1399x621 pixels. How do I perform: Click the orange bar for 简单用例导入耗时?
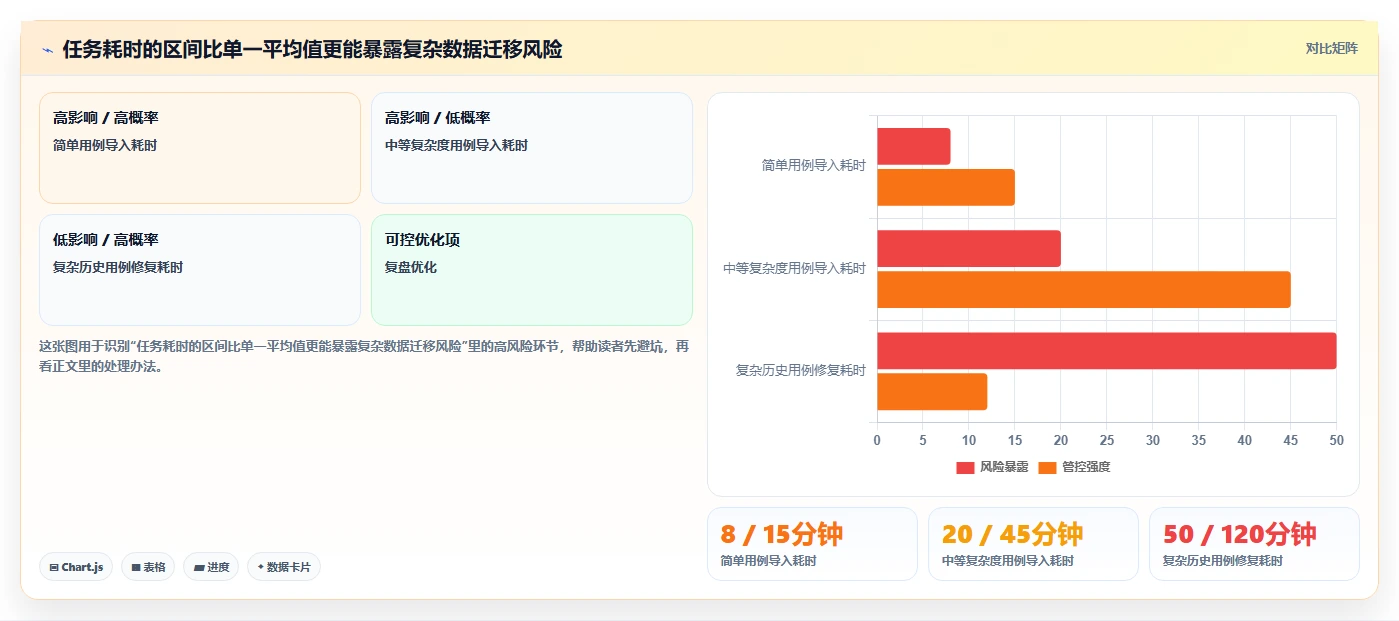point(946,187)
